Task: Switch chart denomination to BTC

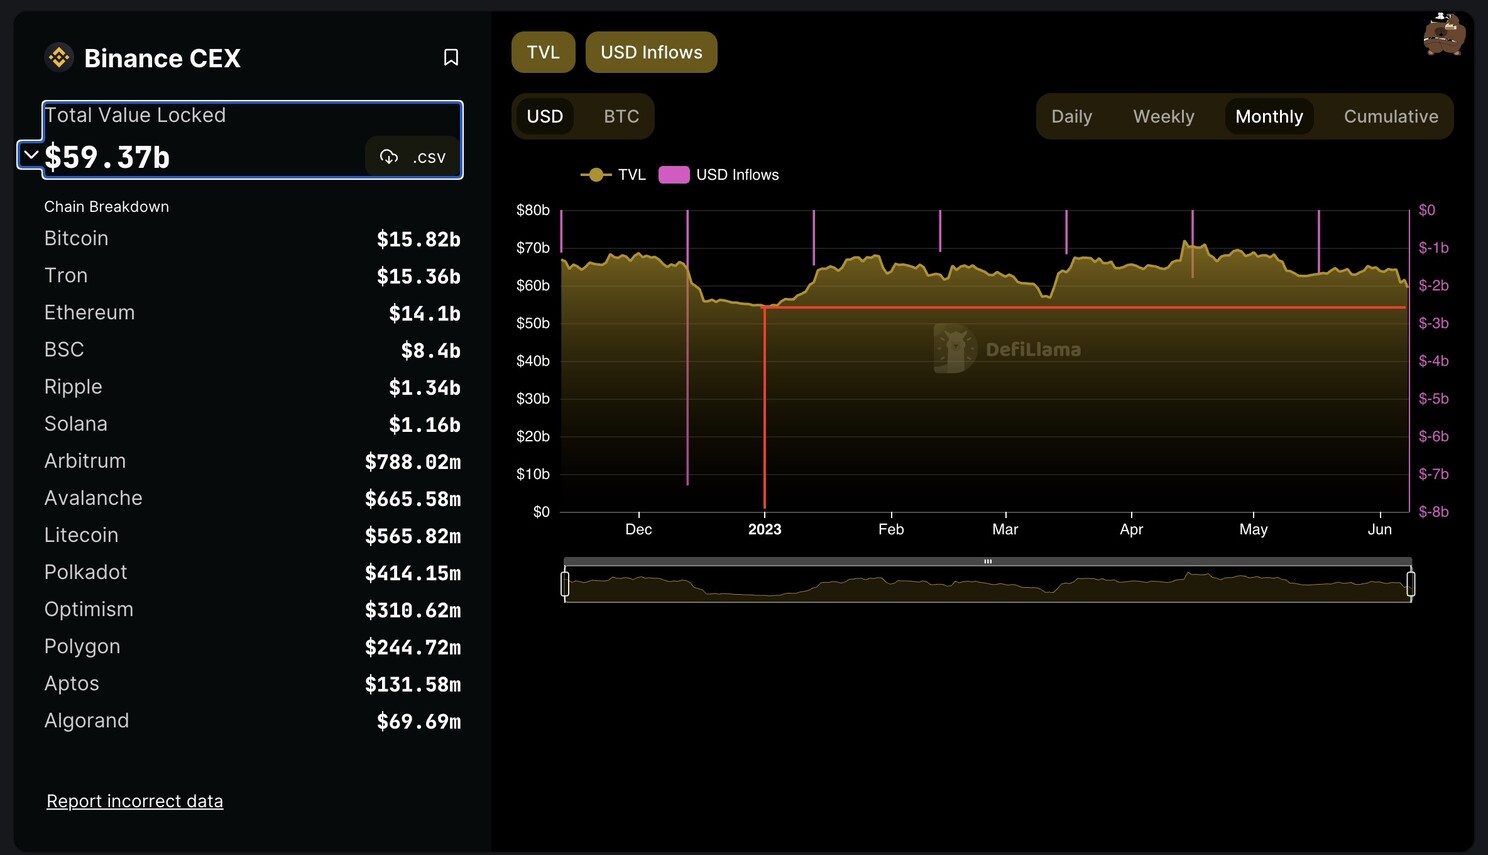Action: (x=621, y=116)
